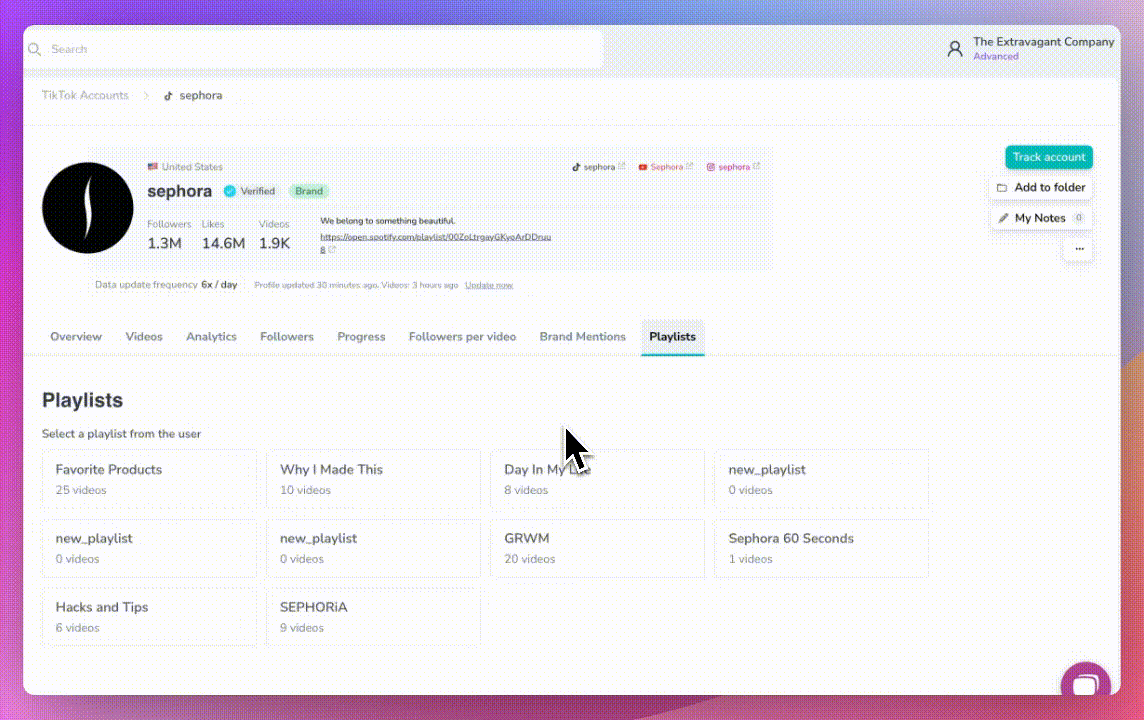Open the Analytics tab
The width and height of the screenshot is (1144, 720).
[211, 337]
